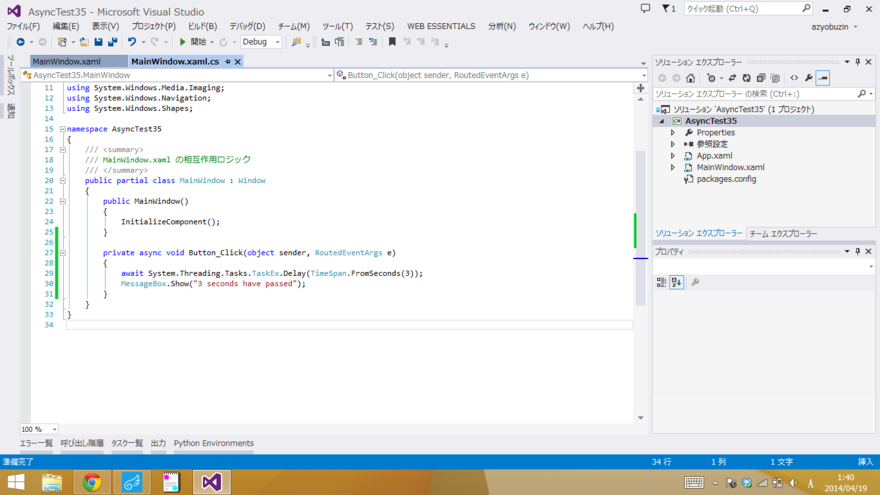The height and width of the screenshot is (495, 880).
Task: Open the on-screen keyboard tray icon
Action: click(x=694, y=482)
